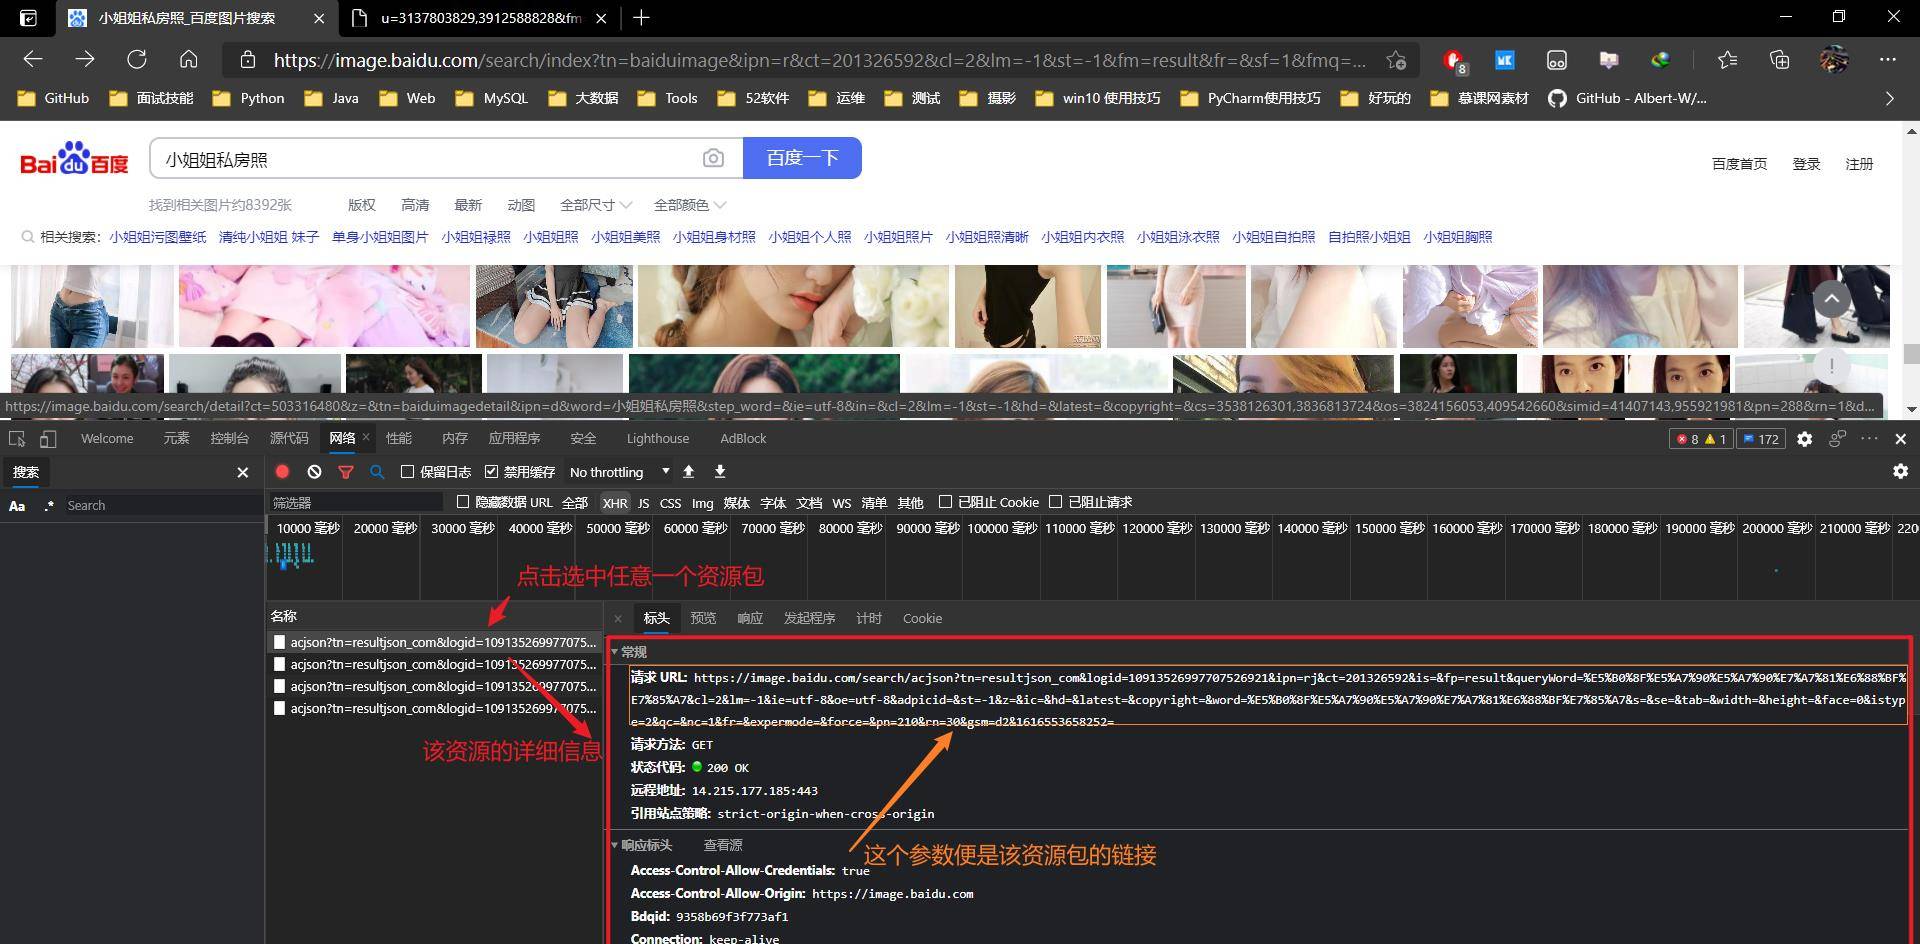Click the 小姐姐照片 related search link

[897, 237]
